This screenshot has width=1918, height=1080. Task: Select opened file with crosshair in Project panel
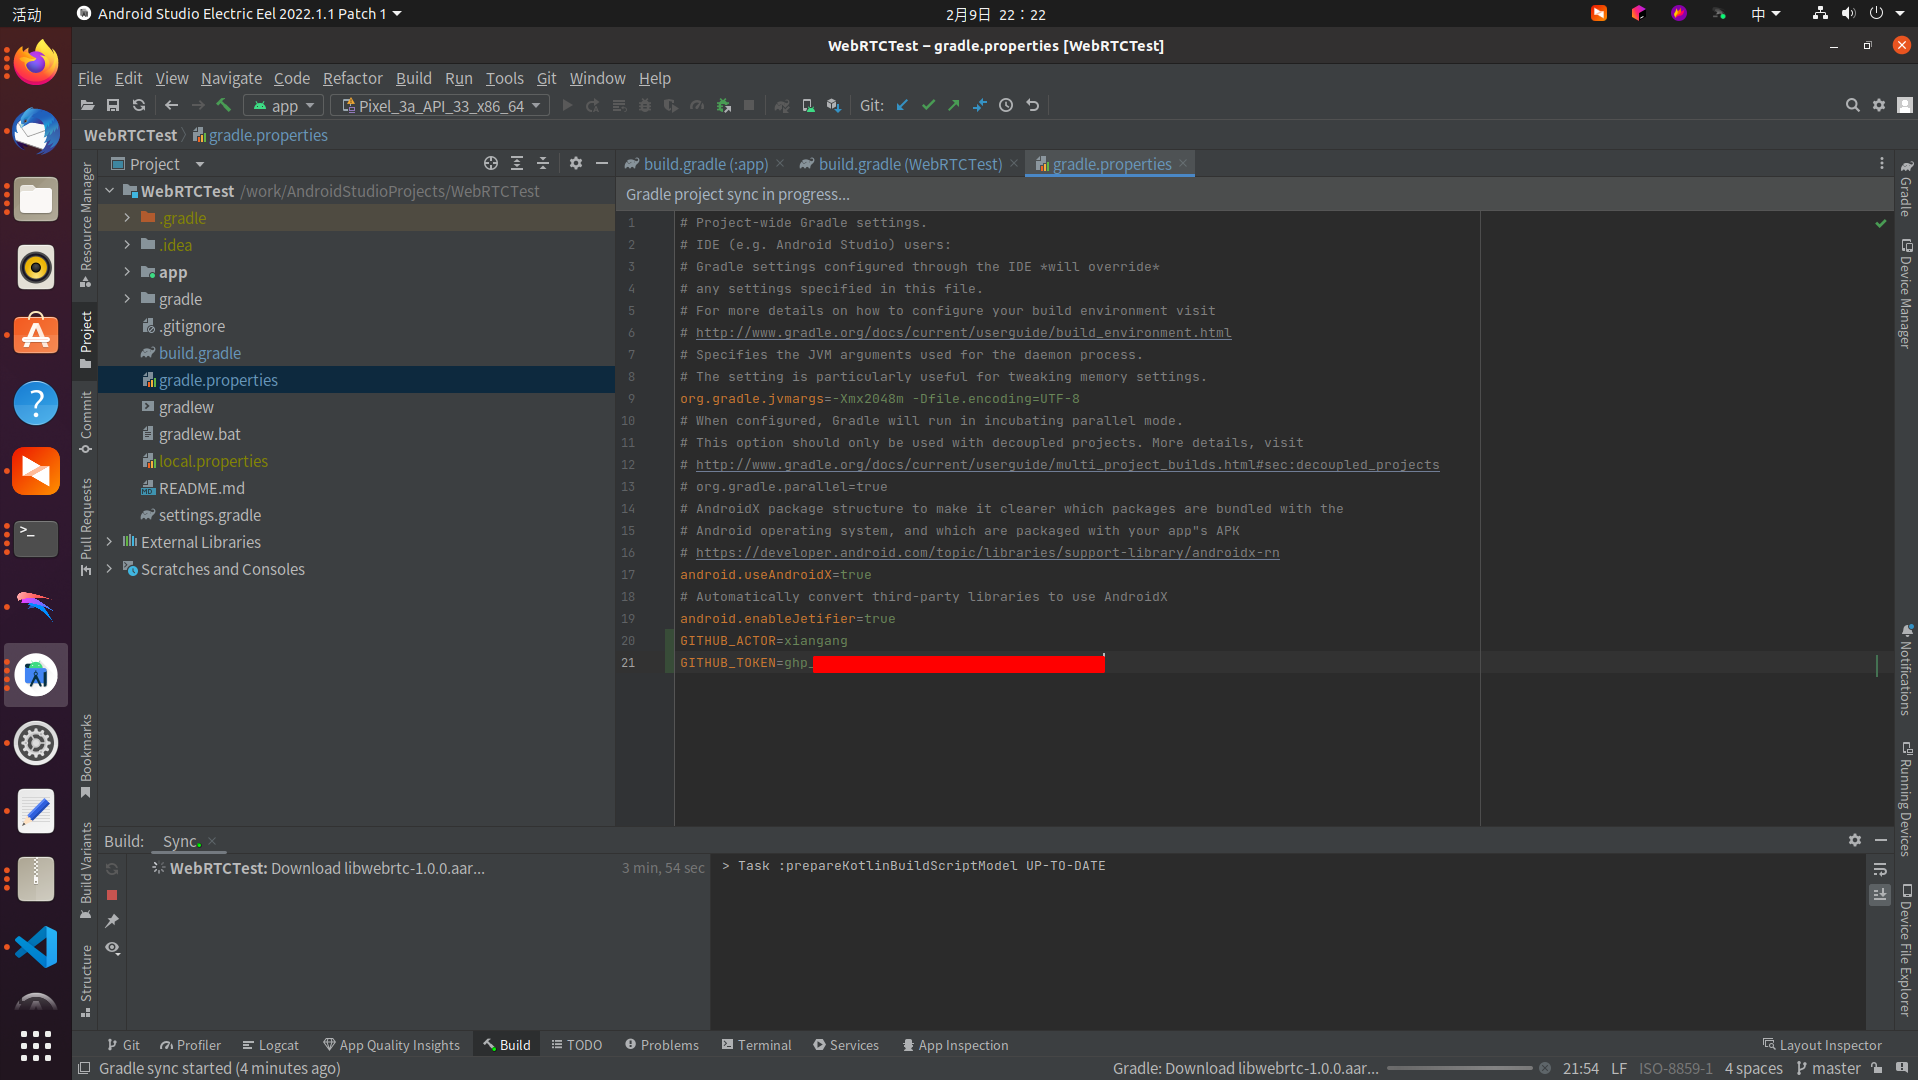pos(491,163)
